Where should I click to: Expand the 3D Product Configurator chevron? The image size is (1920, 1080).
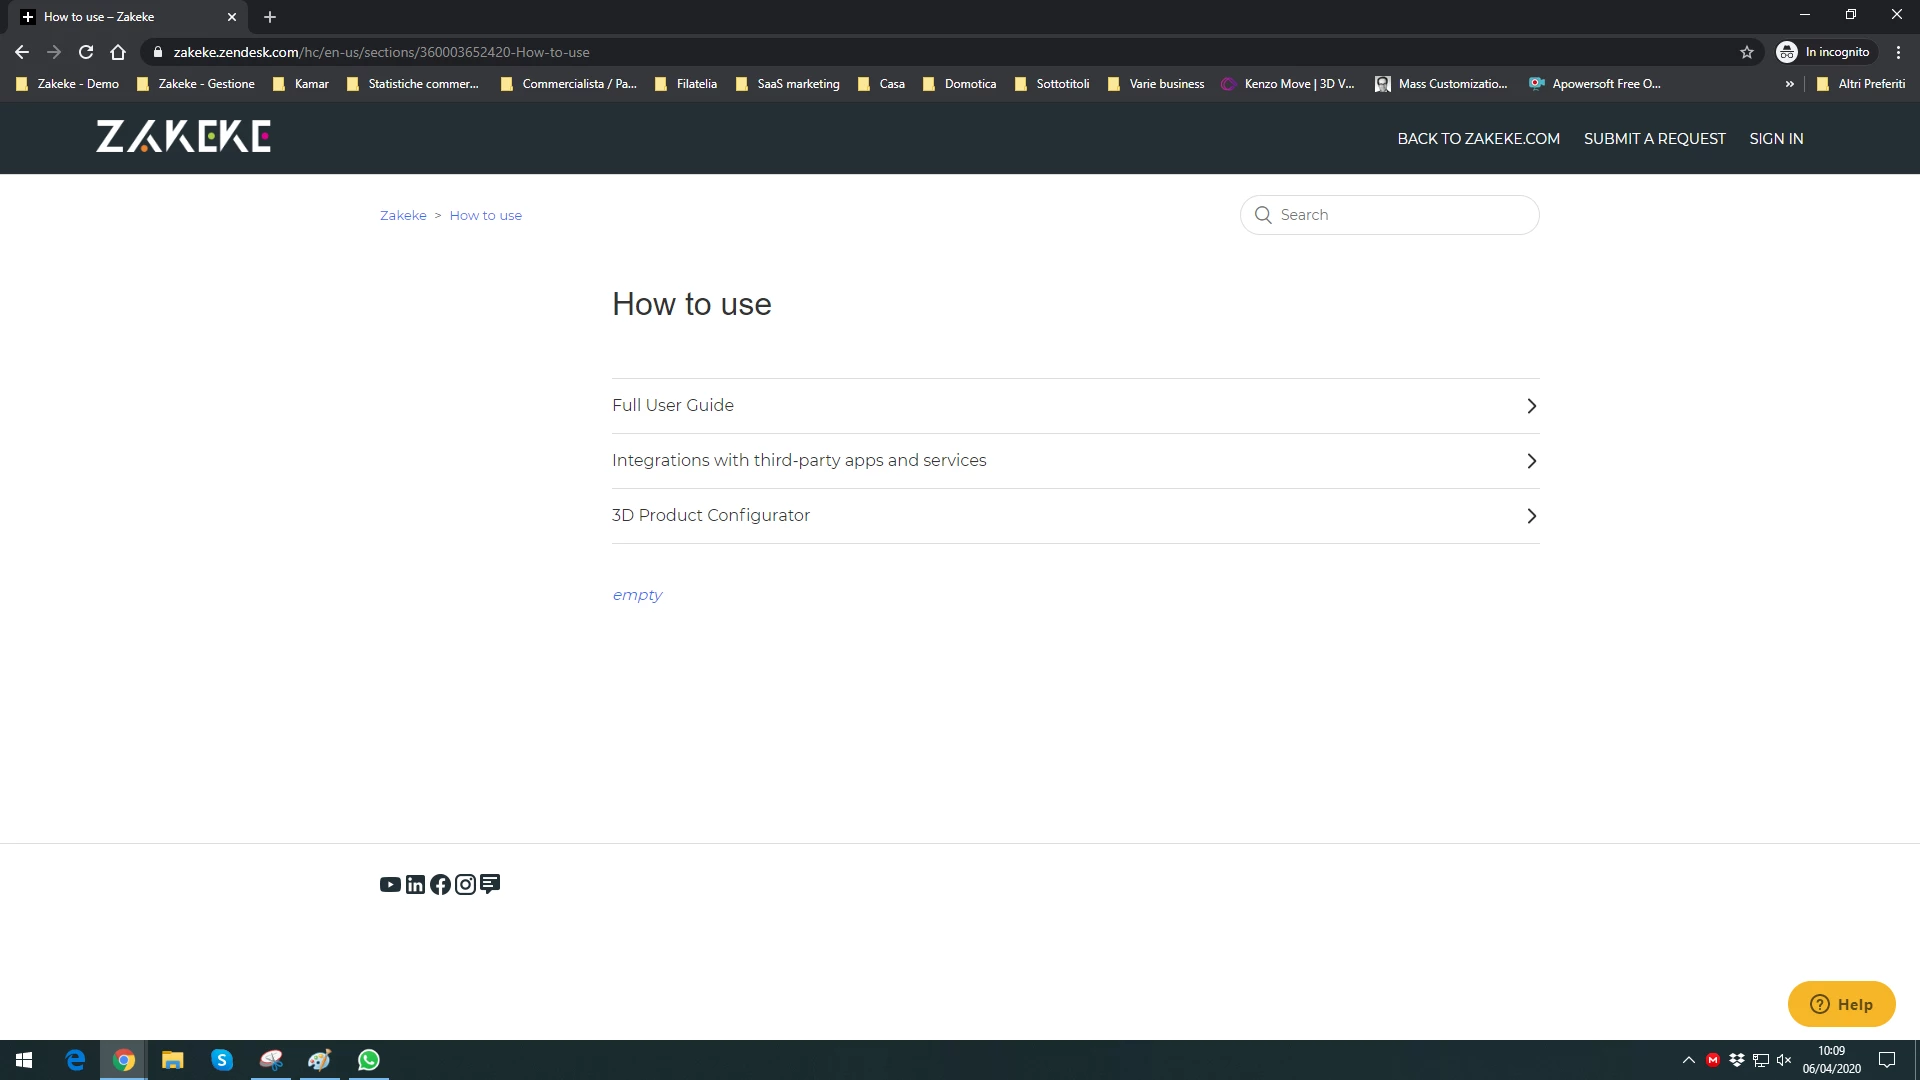[1531, 516]
